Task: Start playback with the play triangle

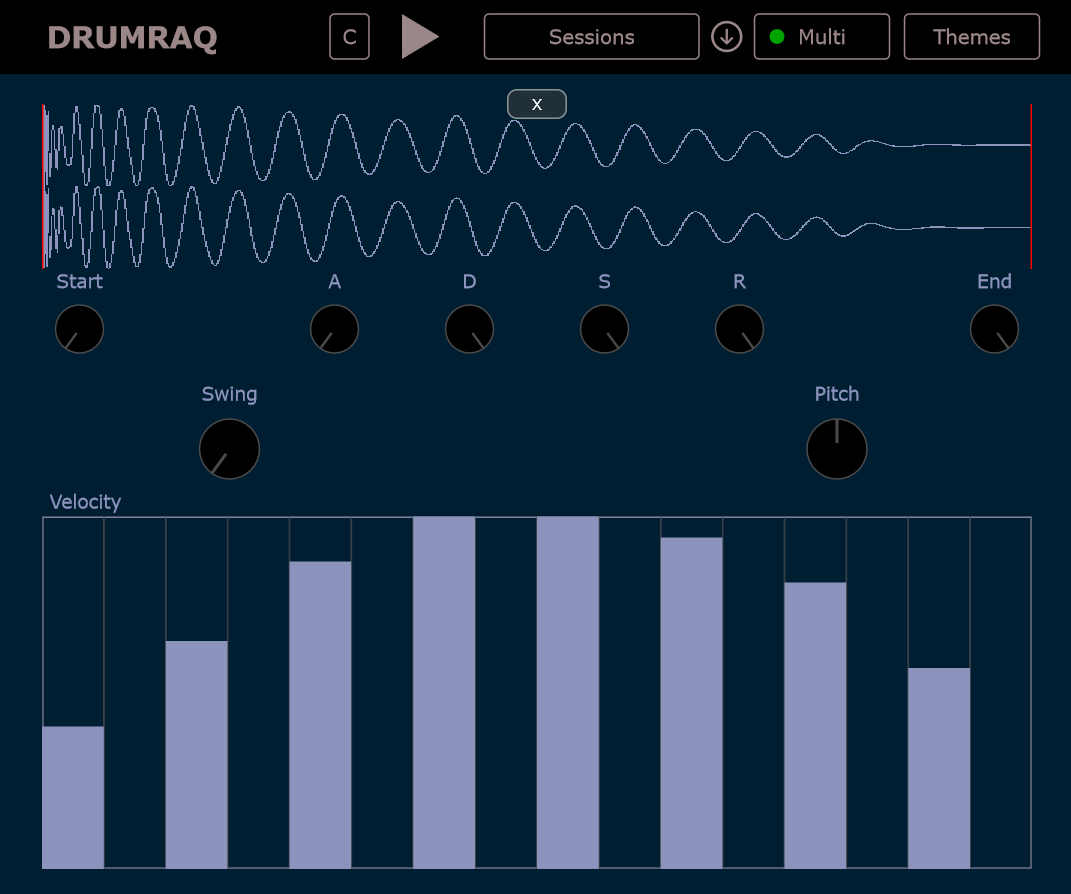Action: tap(419, 37)
